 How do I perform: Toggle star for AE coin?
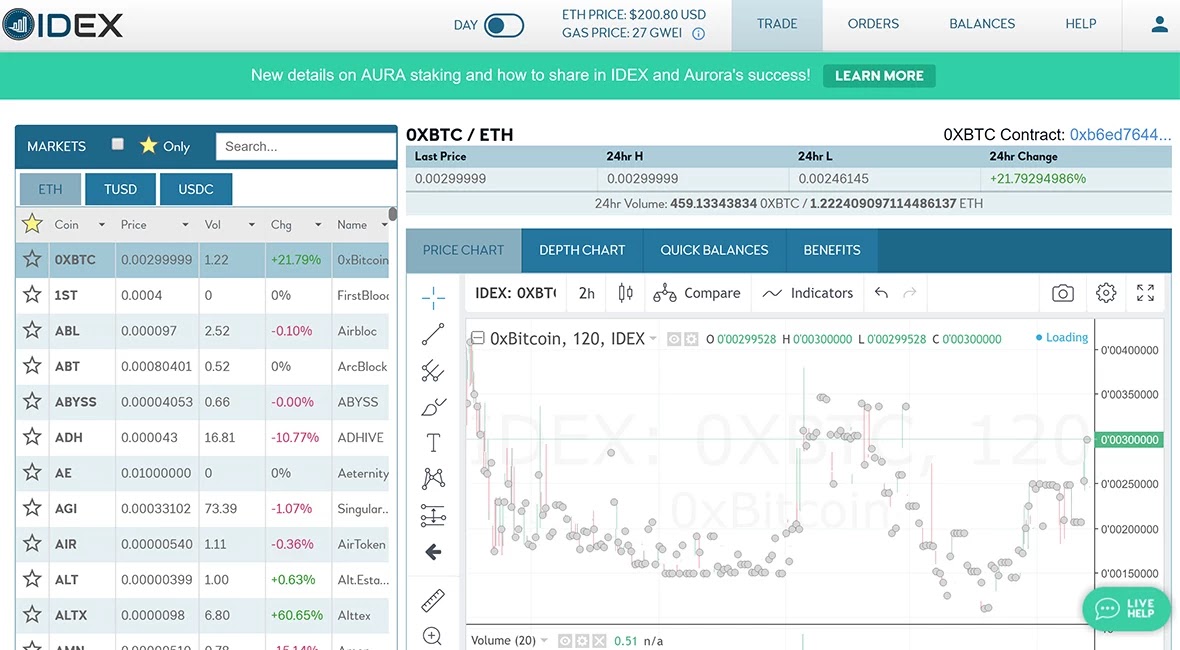(x=32, y=472)
